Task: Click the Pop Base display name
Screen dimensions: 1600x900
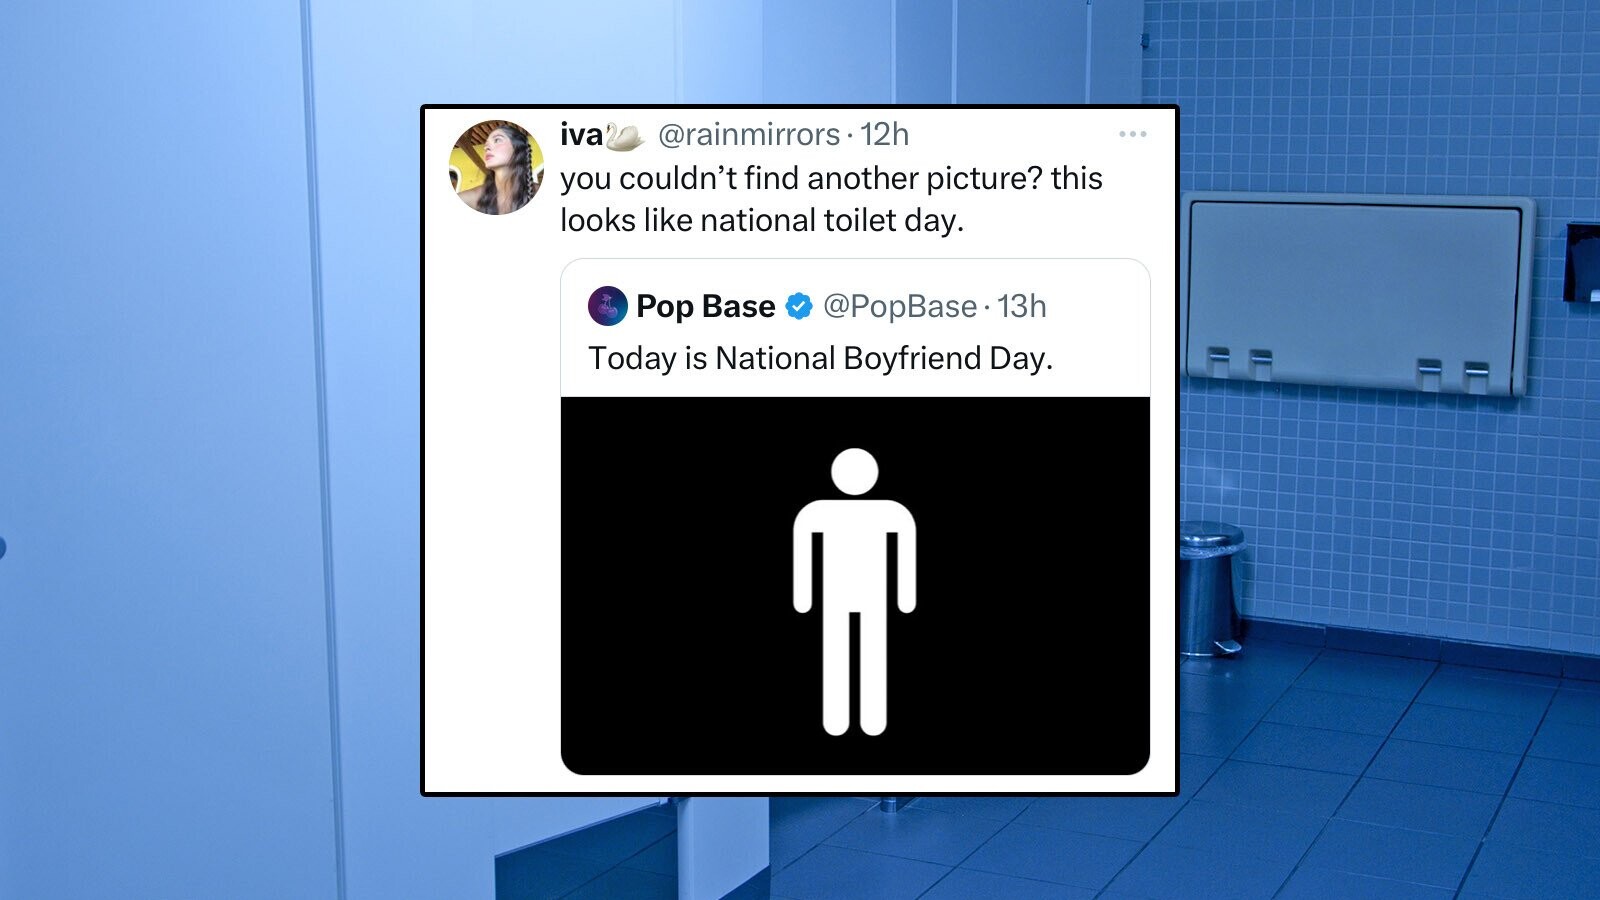Action: [x=705, y=306]
